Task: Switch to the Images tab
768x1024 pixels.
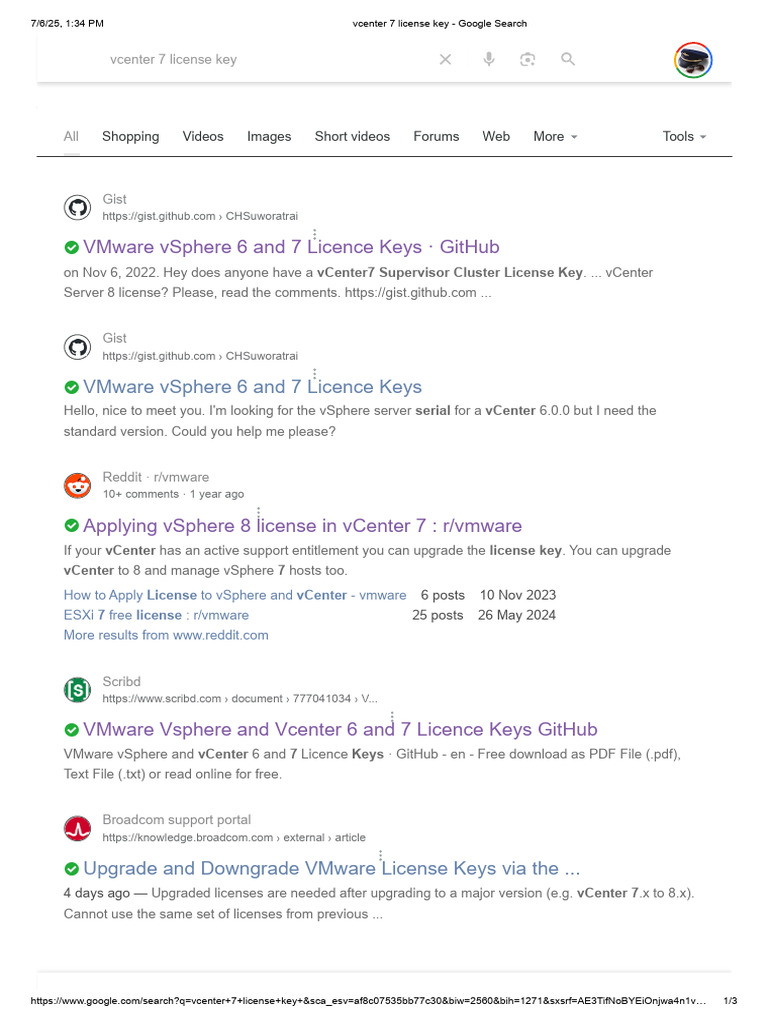Action: point(269,137)
